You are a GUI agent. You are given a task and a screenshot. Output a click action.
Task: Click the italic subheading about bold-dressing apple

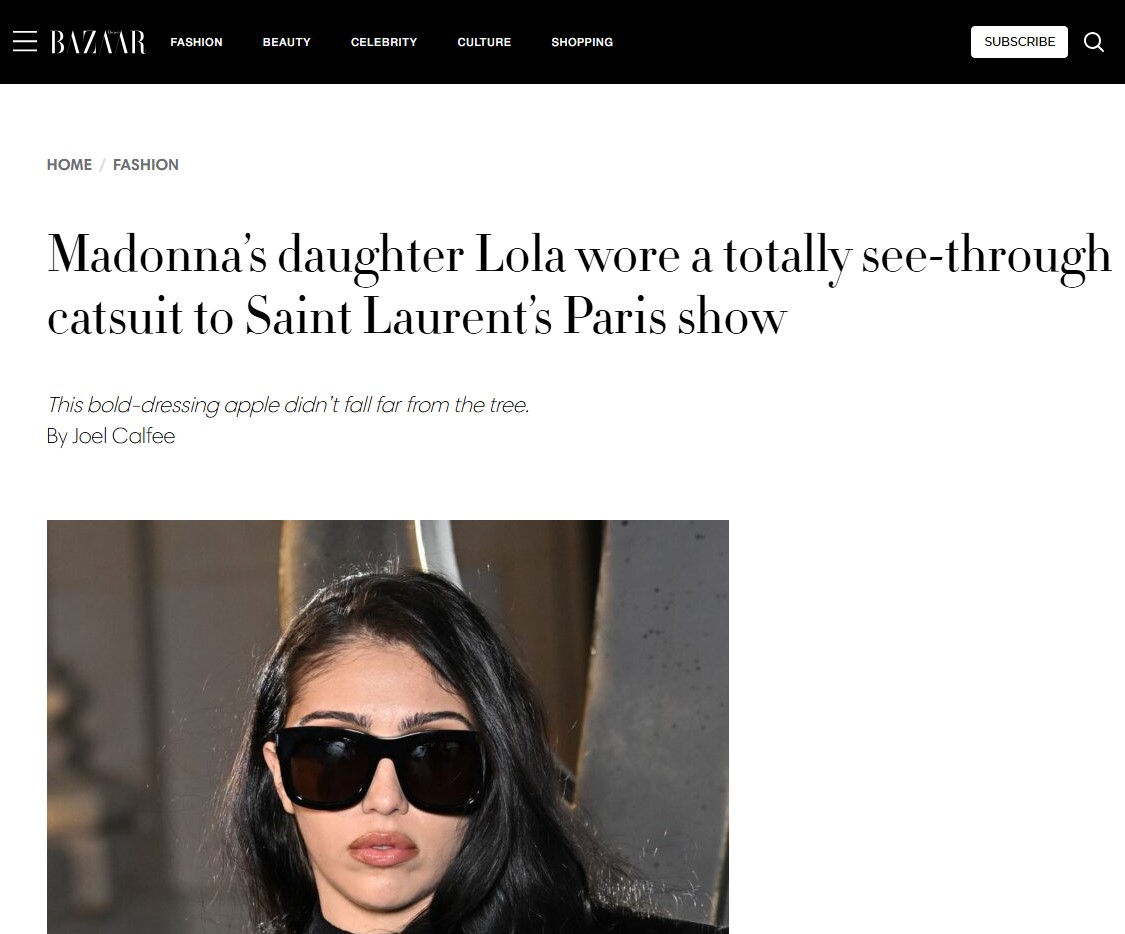click(x=288, y=405)
